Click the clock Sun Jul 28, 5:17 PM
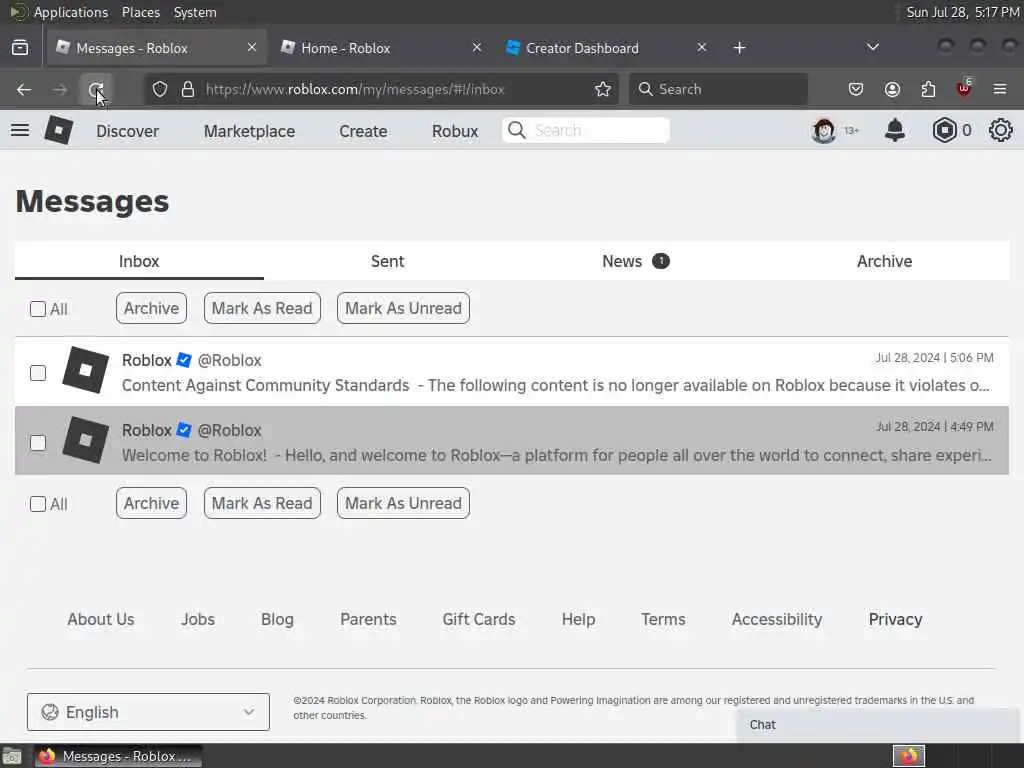 point(963,12)
